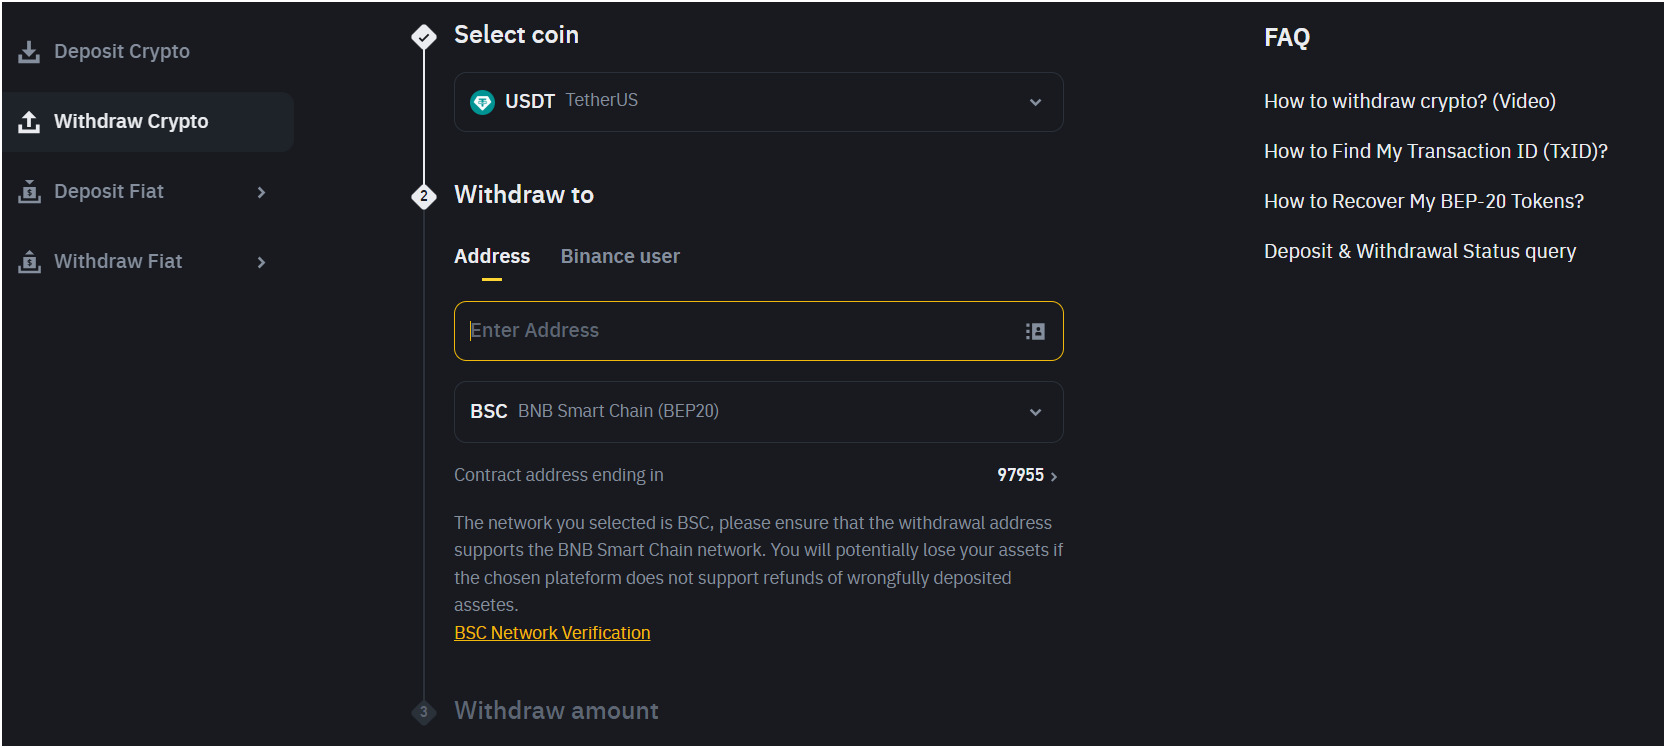Click the Deposit Fiat sidebar icon
Image resolution: width=1666 pixels, height=748 pixels.
[x=29, y=192]
